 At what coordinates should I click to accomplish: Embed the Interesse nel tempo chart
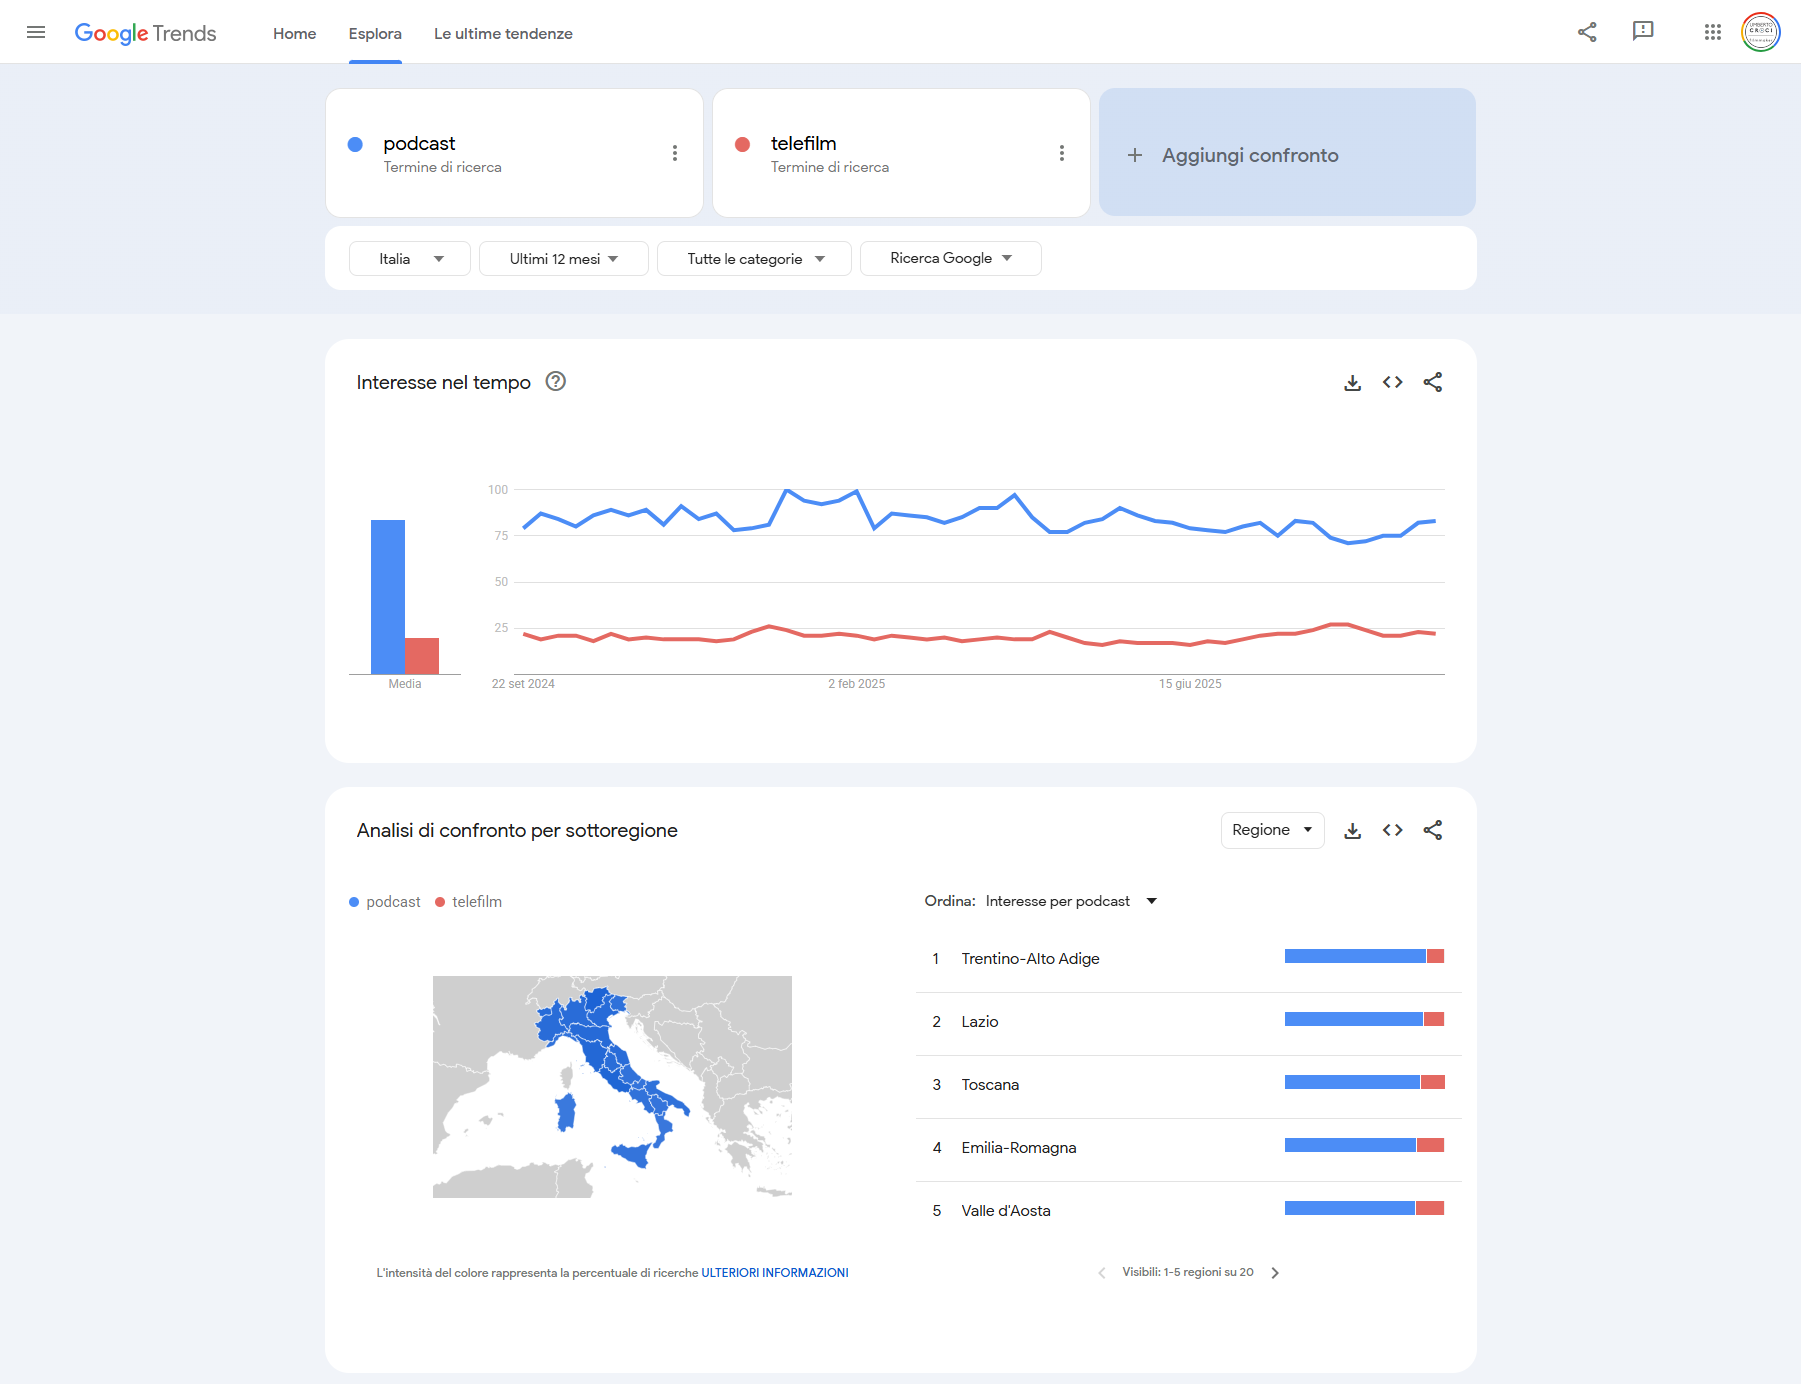[1392, 382]
